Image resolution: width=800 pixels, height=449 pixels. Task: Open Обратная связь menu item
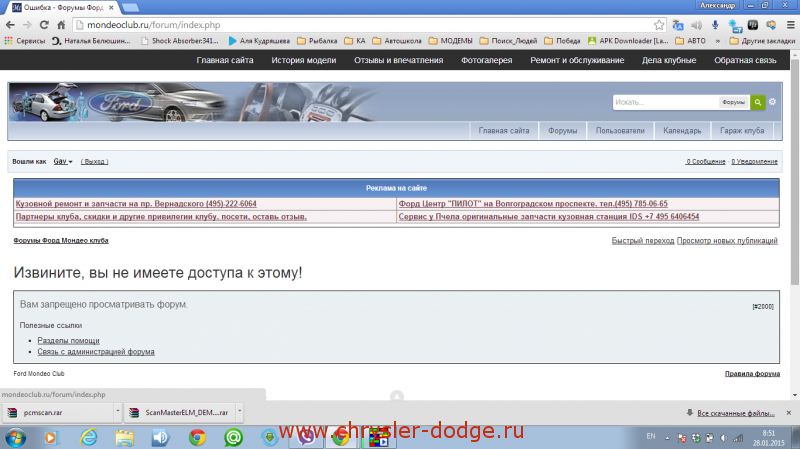point(745,60)
